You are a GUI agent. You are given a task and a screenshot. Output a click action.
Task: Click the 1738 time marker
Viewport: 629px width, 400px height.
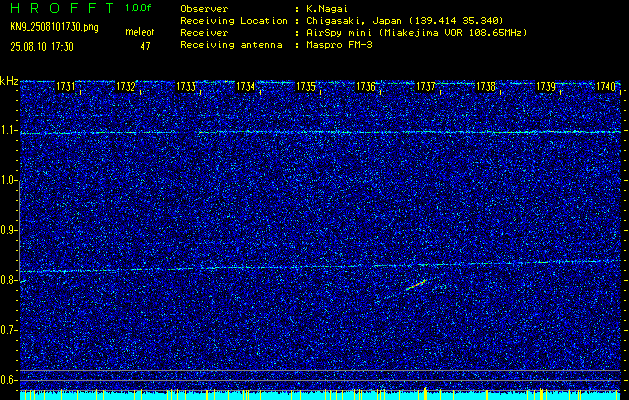pyautogui.click(x=486, y=86)
